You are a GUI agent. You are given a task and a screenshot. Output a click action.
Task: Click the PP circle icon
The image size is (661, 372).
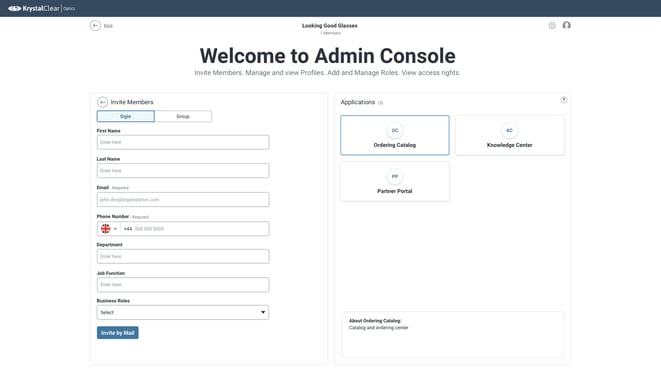pyautogui.click(x=395, y=177)
